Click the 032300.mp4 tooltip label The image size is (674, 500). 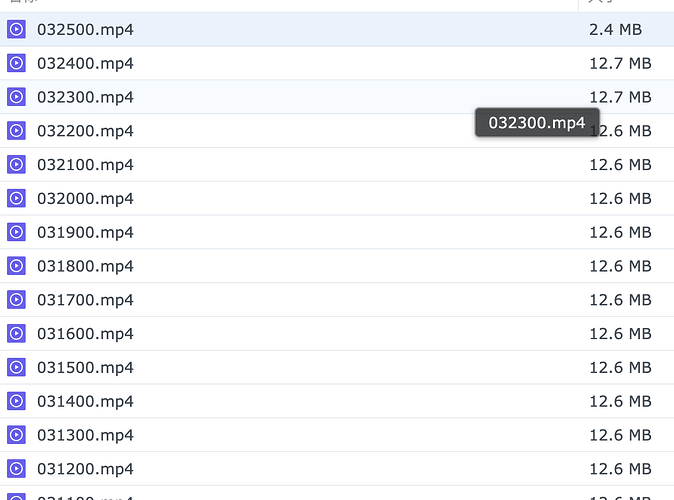[x=537, y=123]
